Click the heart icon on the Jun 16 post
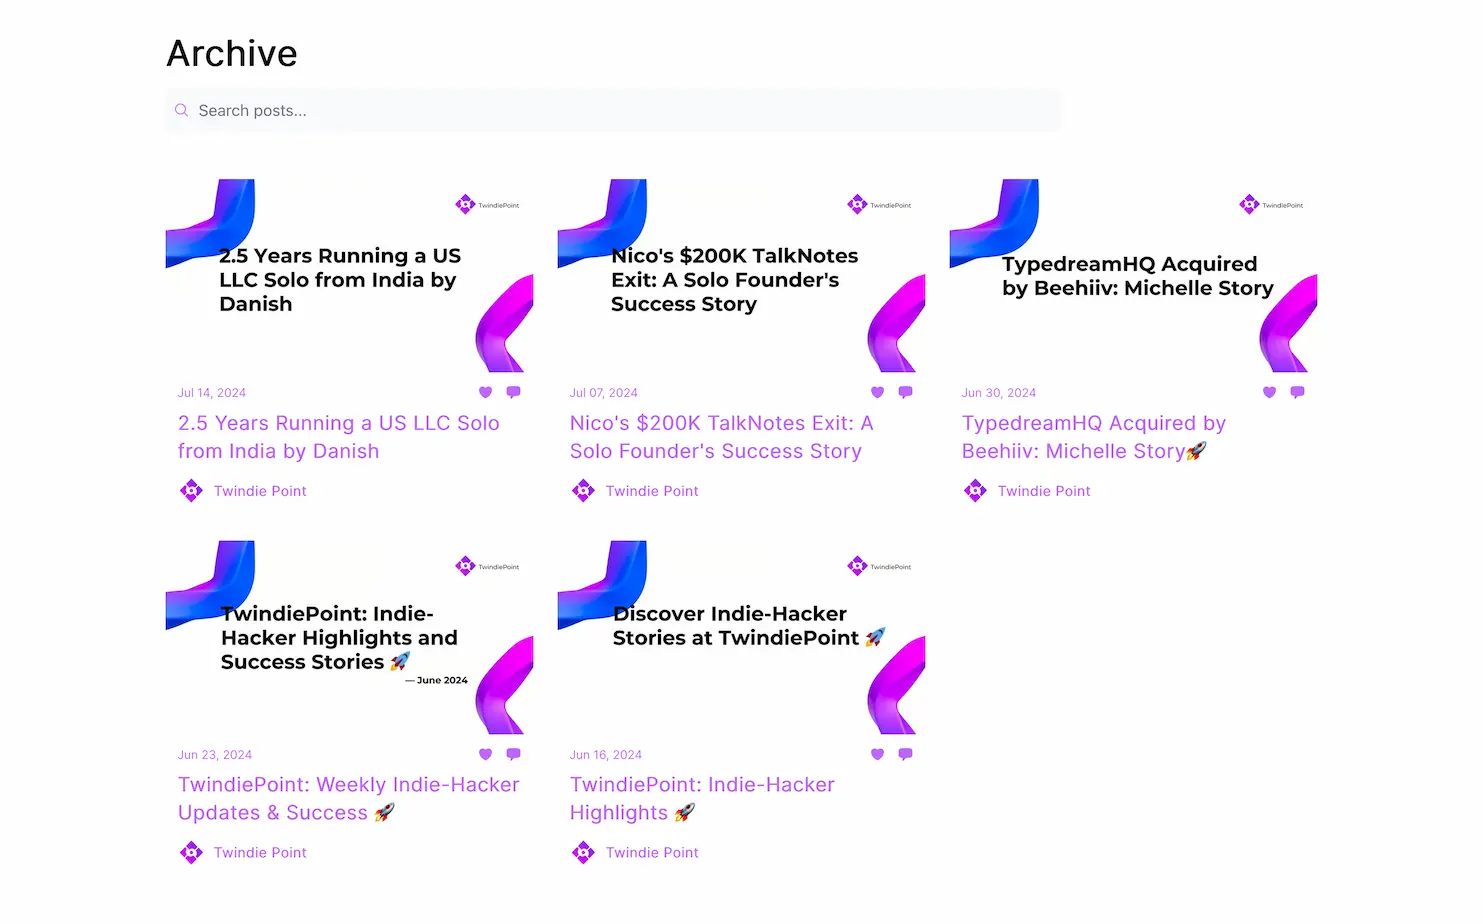The width and height of the screenshot is (1483, 924). pos(877,754)
